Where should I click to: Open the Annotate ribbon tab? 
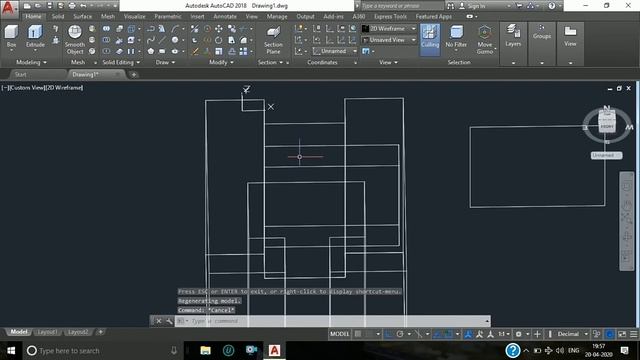click(225, 16)
